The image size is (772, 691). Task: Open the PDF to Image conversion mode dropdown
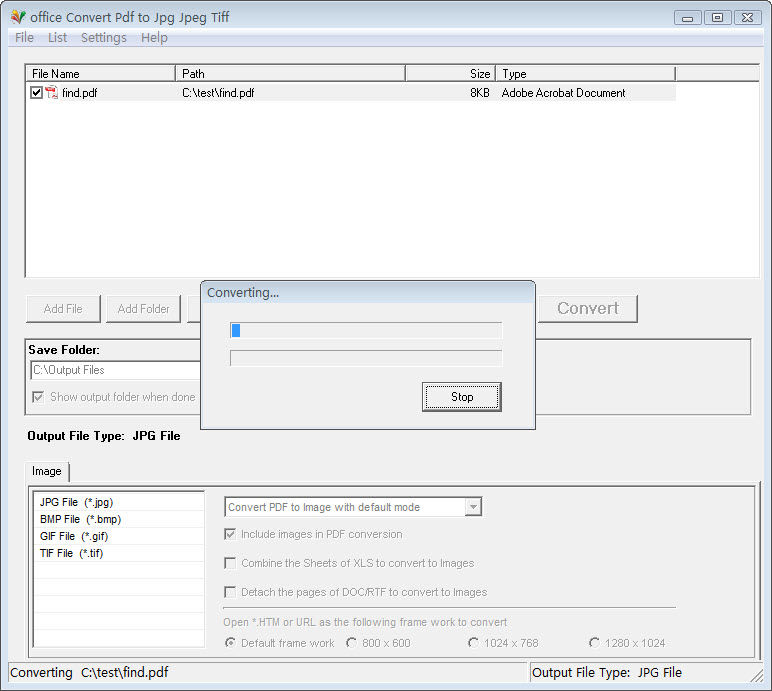pyautogui.click(x=473, y=507)
